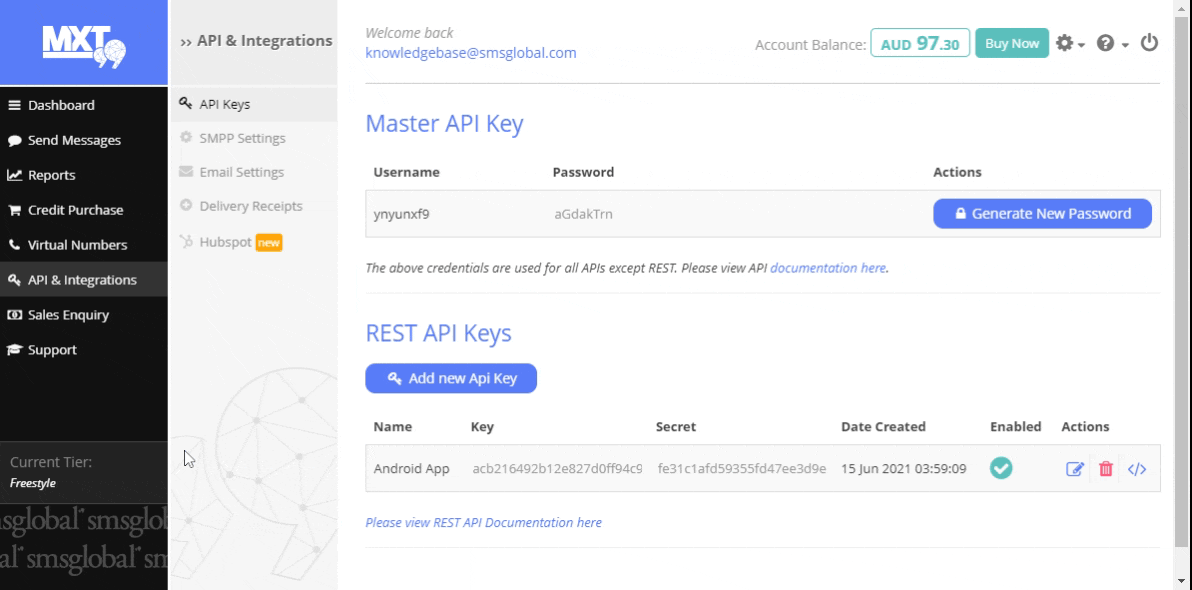Open the settings gear dropdown
The width and height of the screenshot is (1192, 590).
[1069, 43]
